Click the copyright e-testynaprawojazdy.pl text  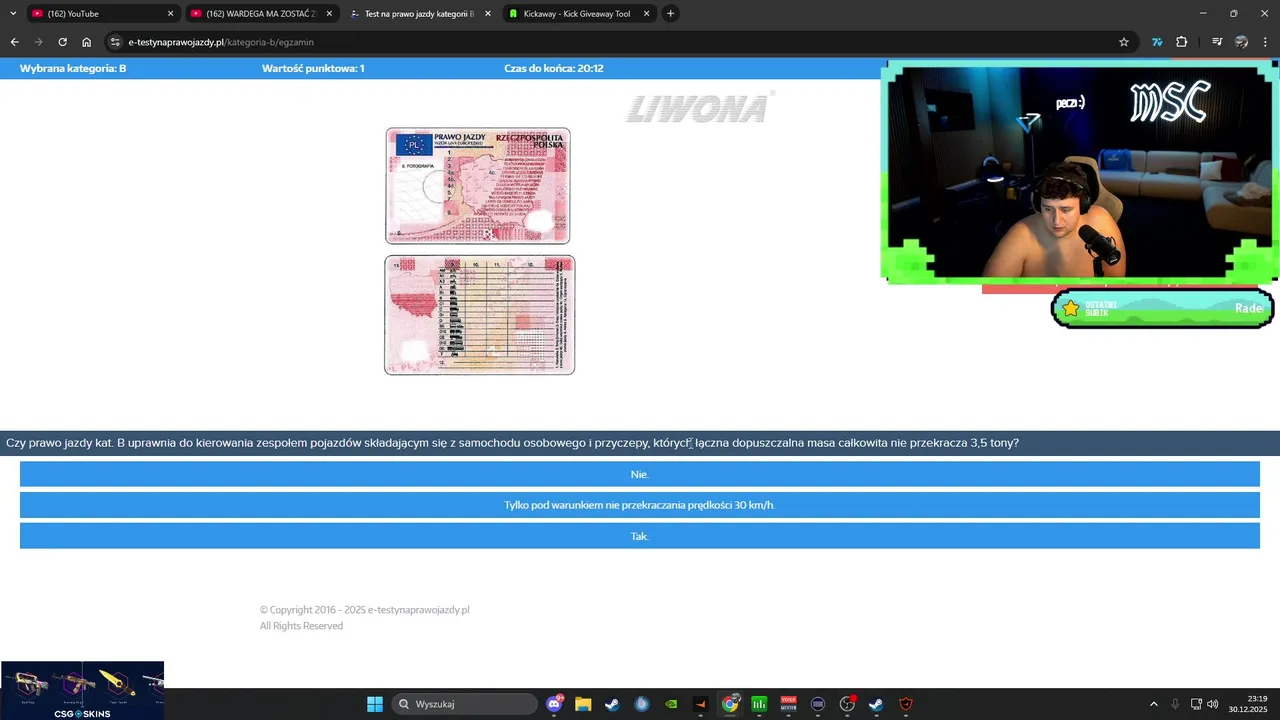(364, 610)
